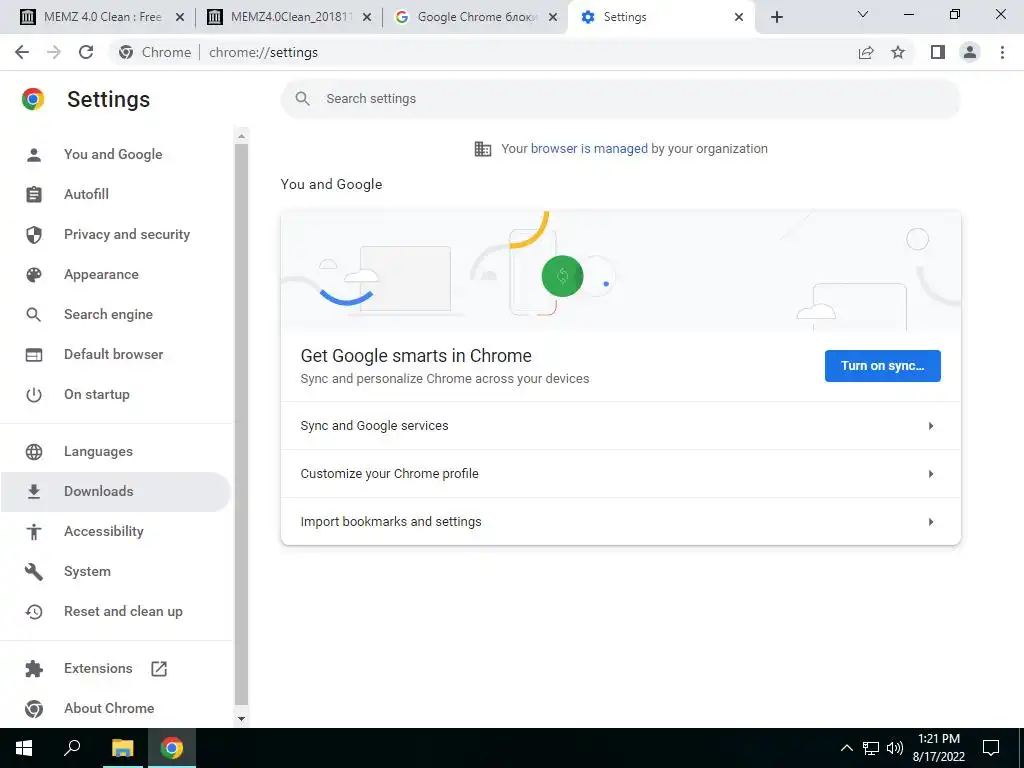Expand Customize your Chrome profile row
1024x768 pixels.
(x=620, y=474)
